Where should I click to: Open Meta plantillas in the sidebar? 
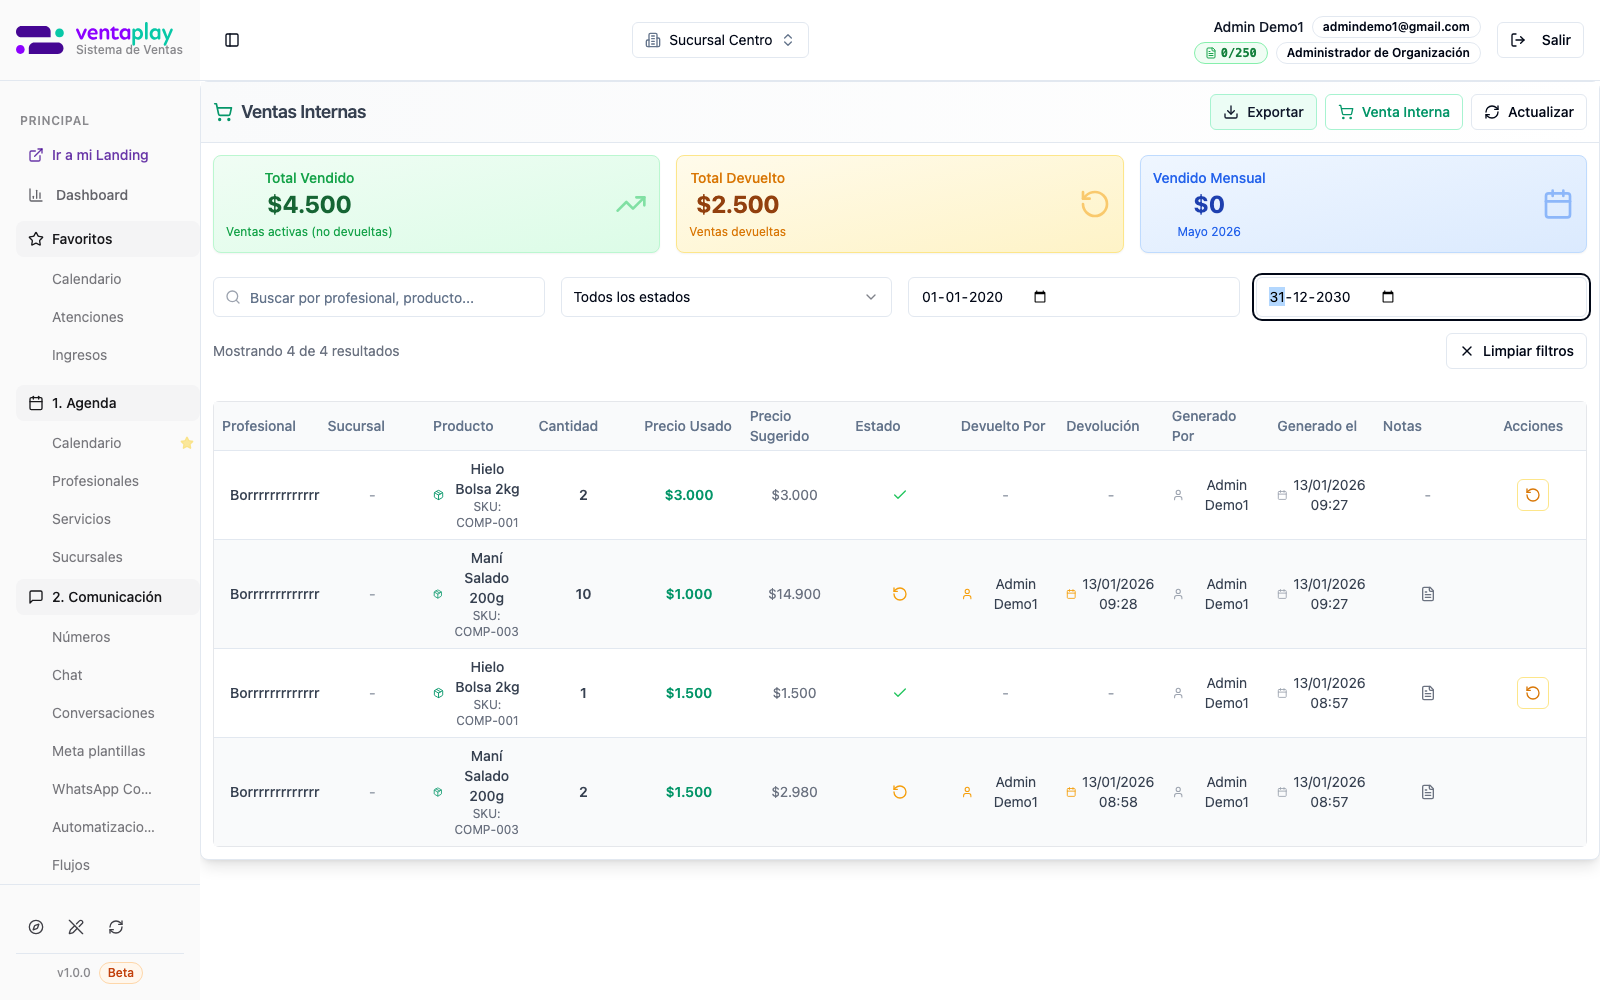pos(98,751)
